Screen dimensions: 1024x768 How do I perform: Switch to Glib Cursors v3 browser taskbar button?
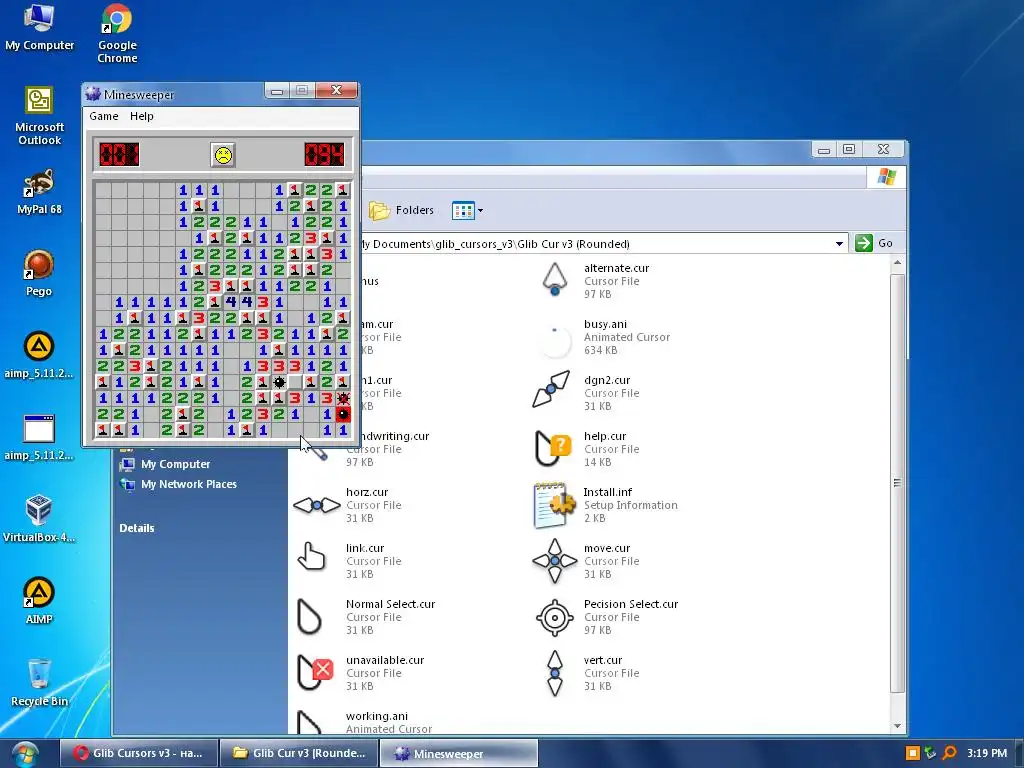pos(138,753)
